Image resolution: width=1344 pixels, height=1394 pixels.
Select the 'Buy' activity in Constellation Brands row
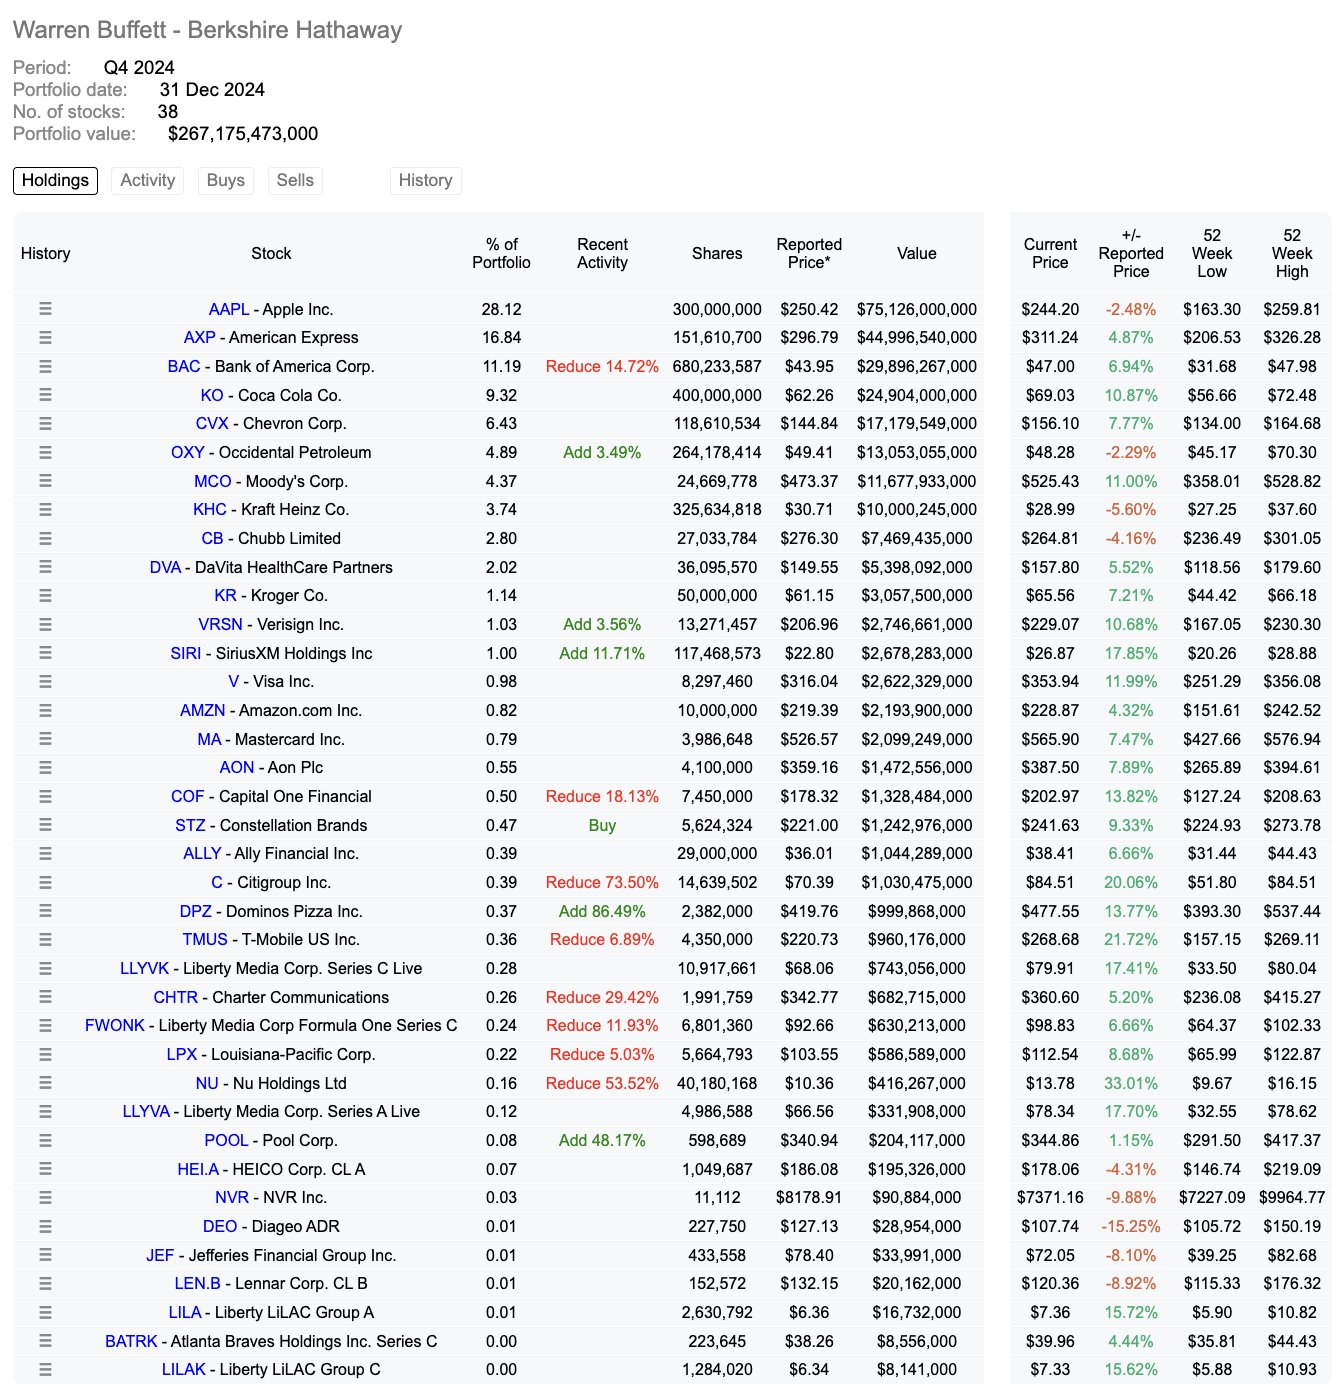pyautogui.click(x=602, y=826)
